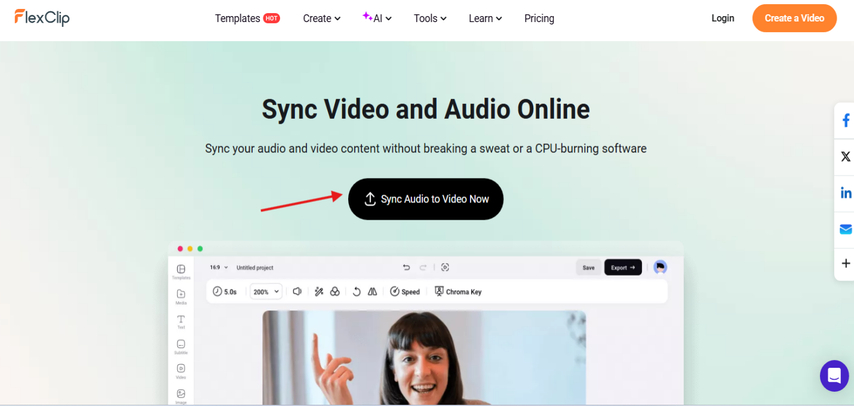
Task: Click the magic wand adjust icon
Action: point(319,292)
